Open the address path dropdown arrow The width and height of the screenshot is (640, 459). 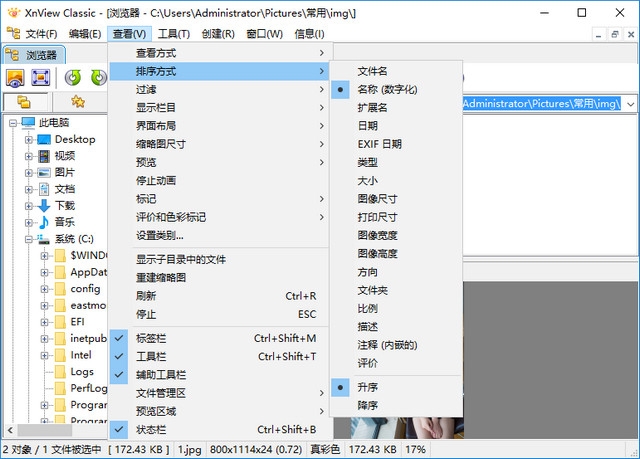pyautogui.click(x=630, y=104)
